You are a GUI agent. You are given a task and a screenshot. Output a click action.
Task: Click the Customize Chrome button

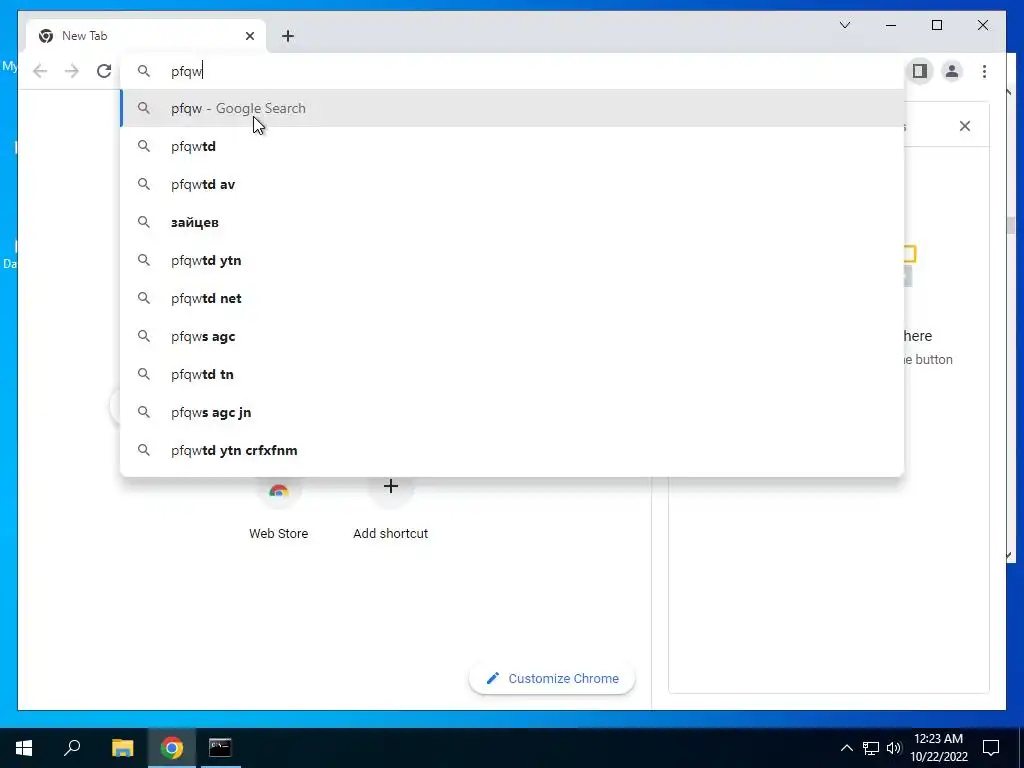point(552,679)
